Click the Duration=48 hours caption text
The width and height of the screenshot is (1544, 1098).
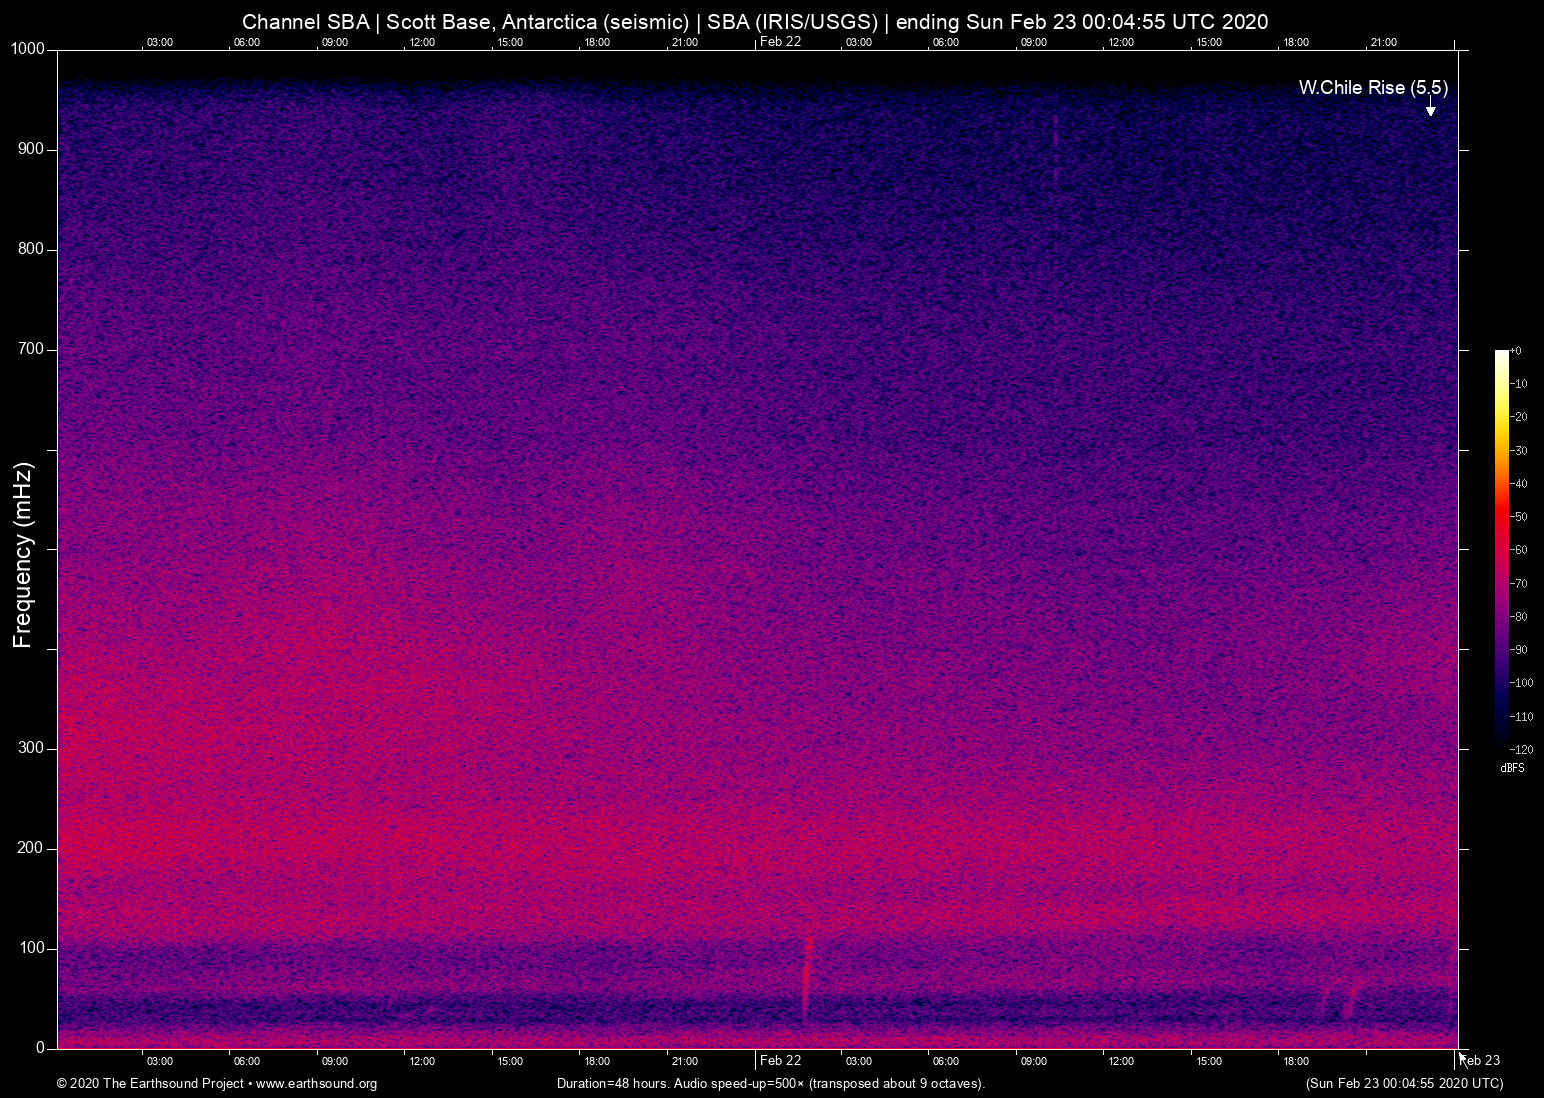[x=770, y=1084]
